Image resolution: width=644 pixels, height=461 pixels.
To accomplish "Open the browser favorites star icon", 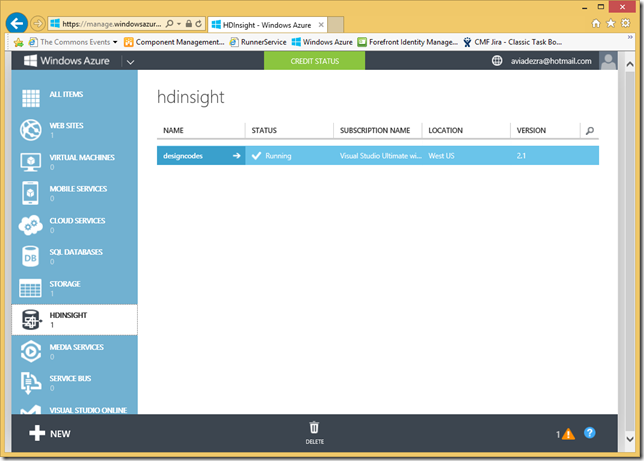I will [x=611, y=23].
